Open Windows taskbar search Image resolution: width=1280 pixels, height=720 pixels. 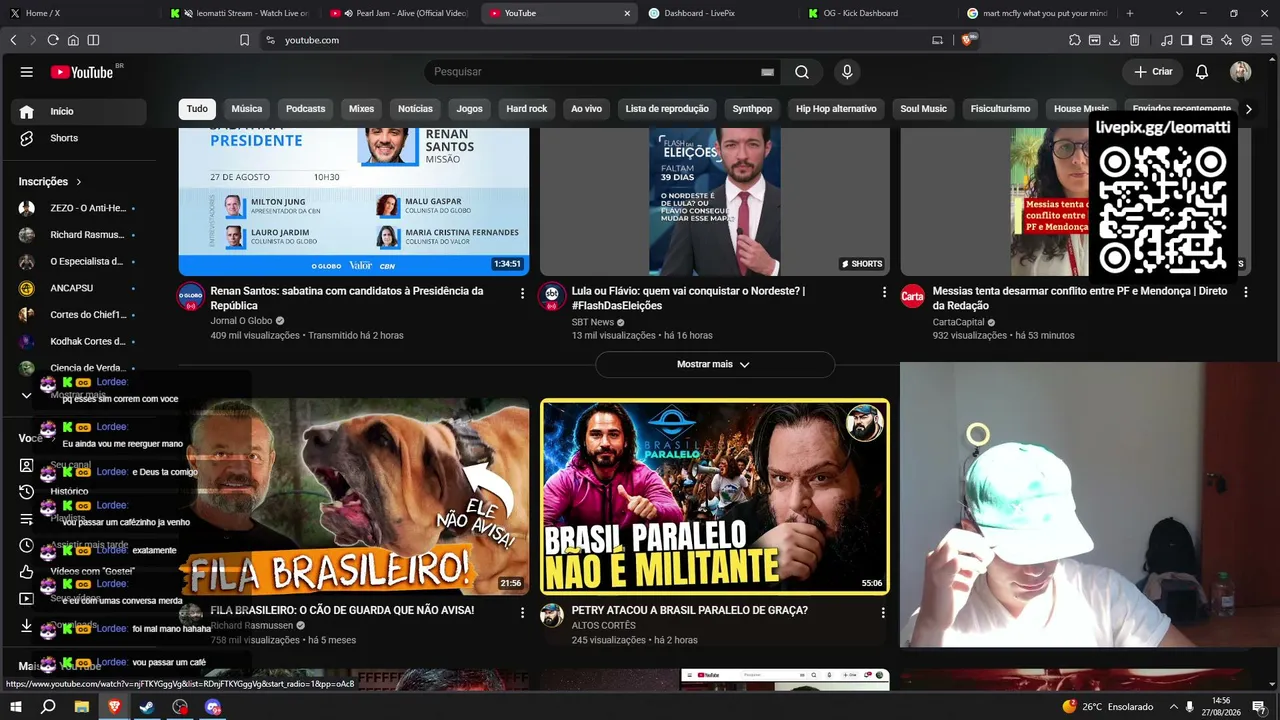[48, 707]
